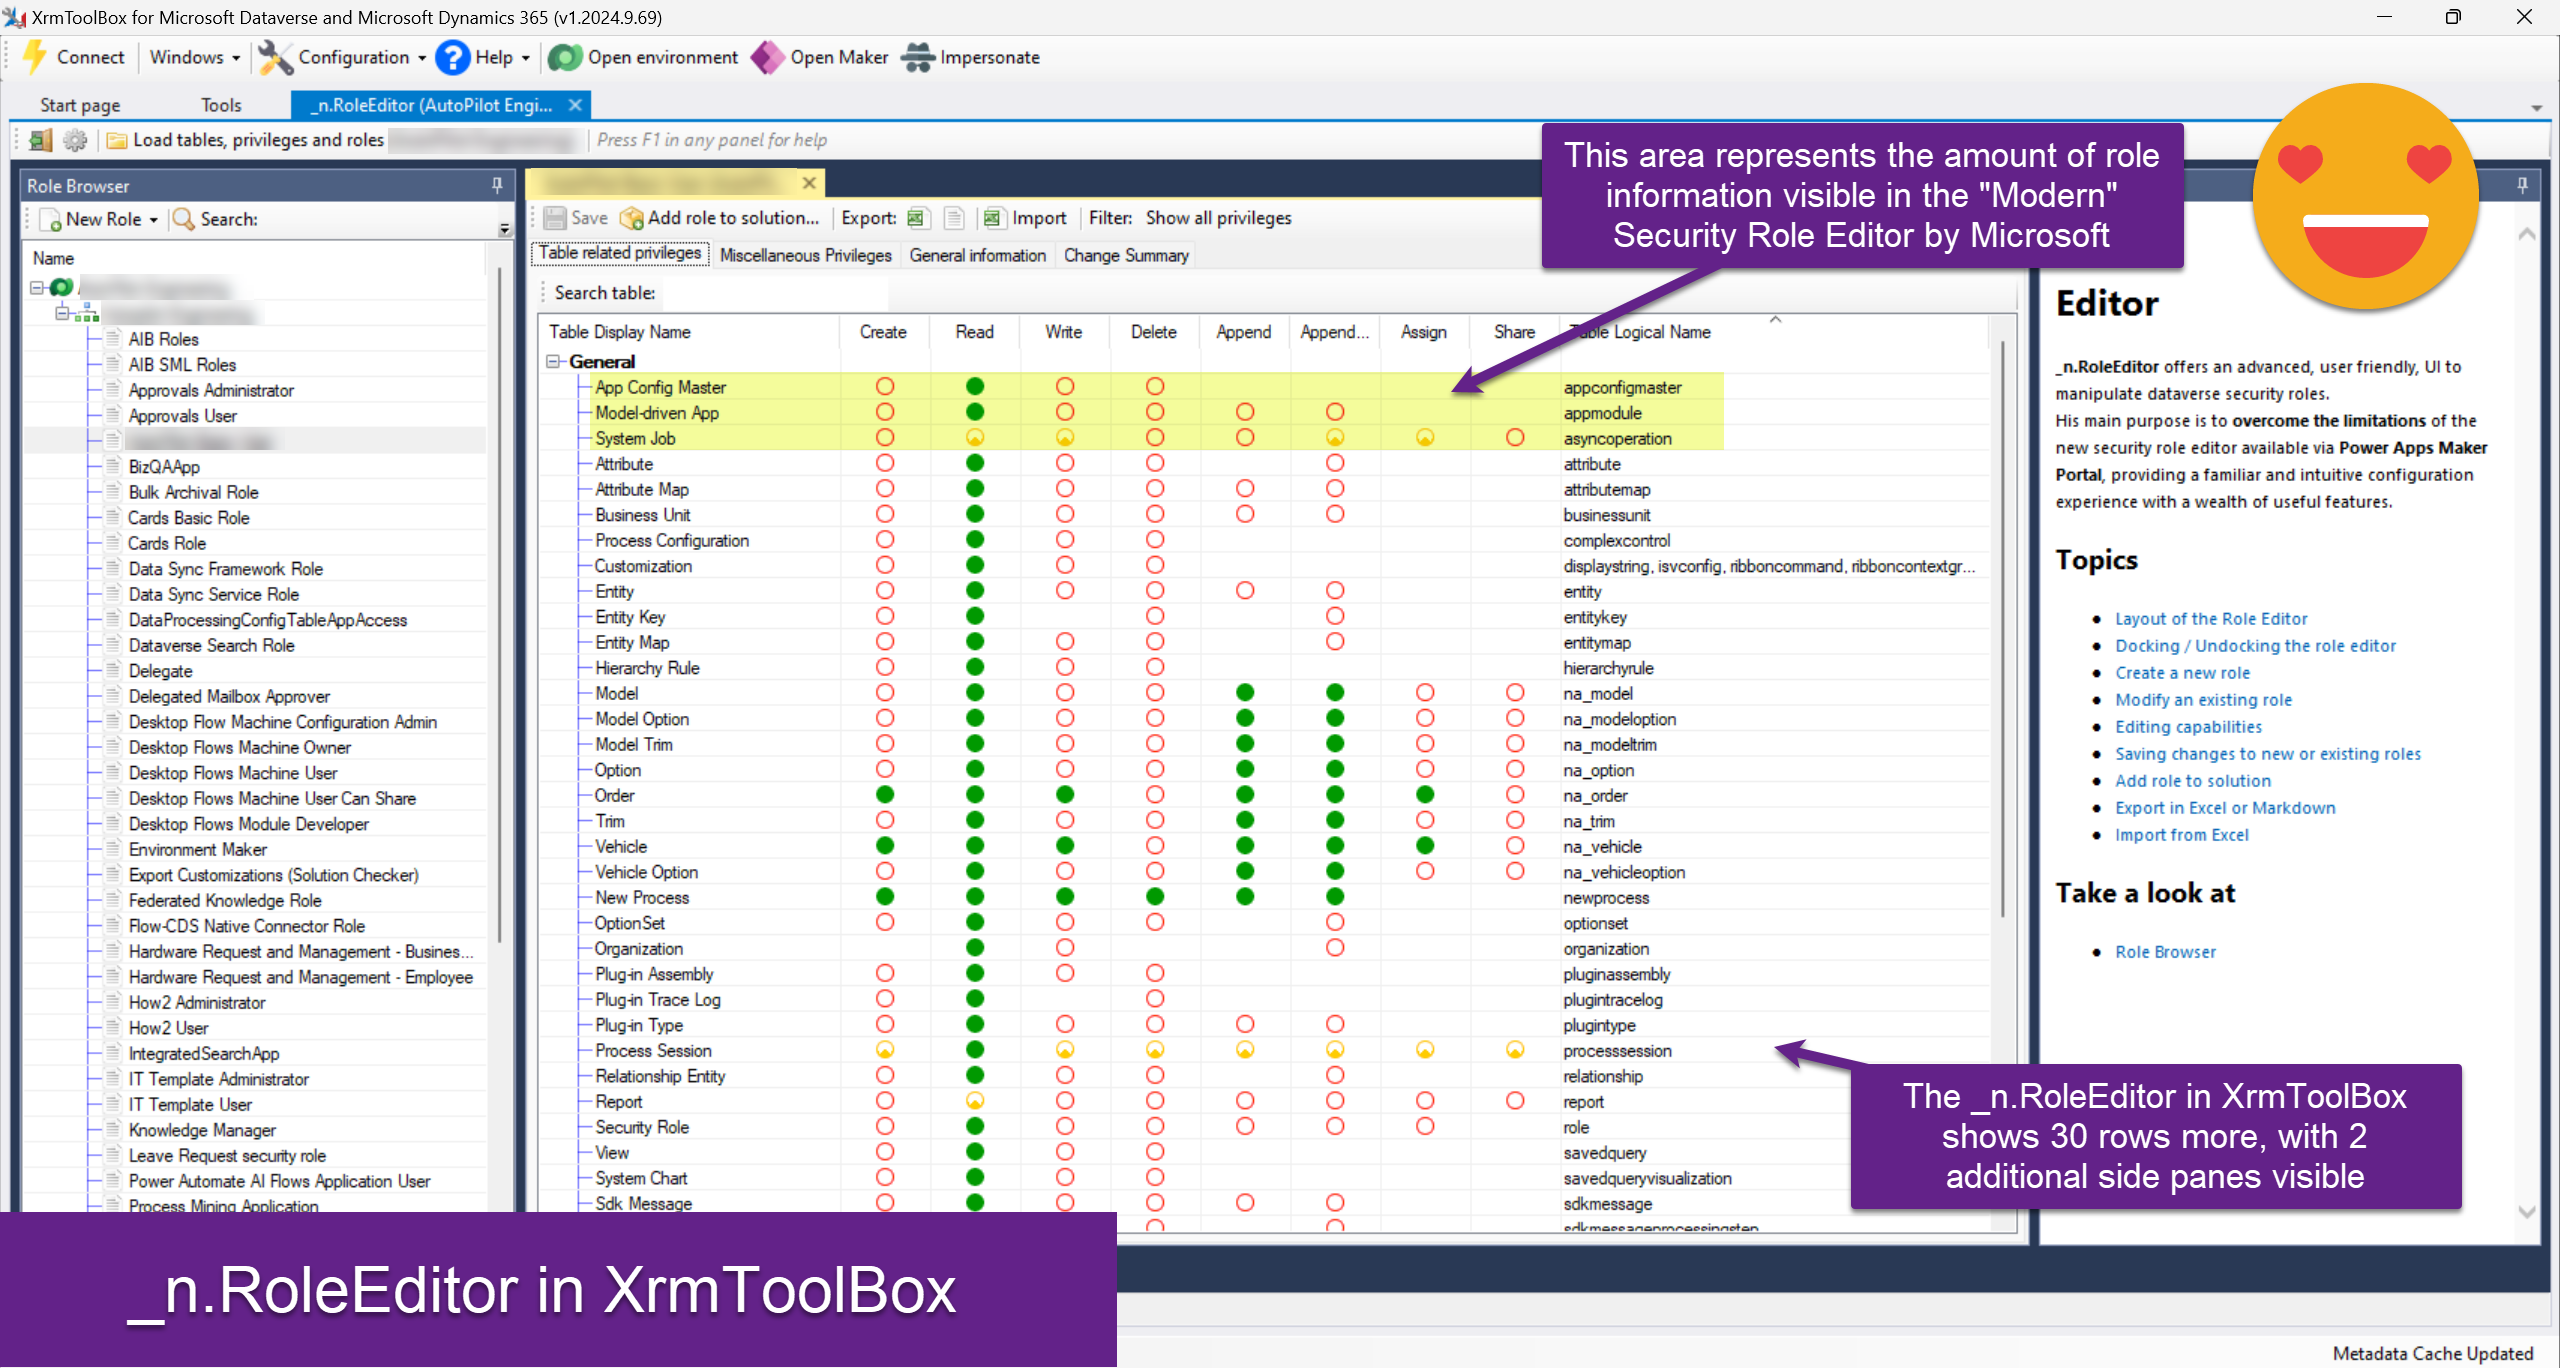
Task: Focus the Search table input field
Action: (774, 293)
